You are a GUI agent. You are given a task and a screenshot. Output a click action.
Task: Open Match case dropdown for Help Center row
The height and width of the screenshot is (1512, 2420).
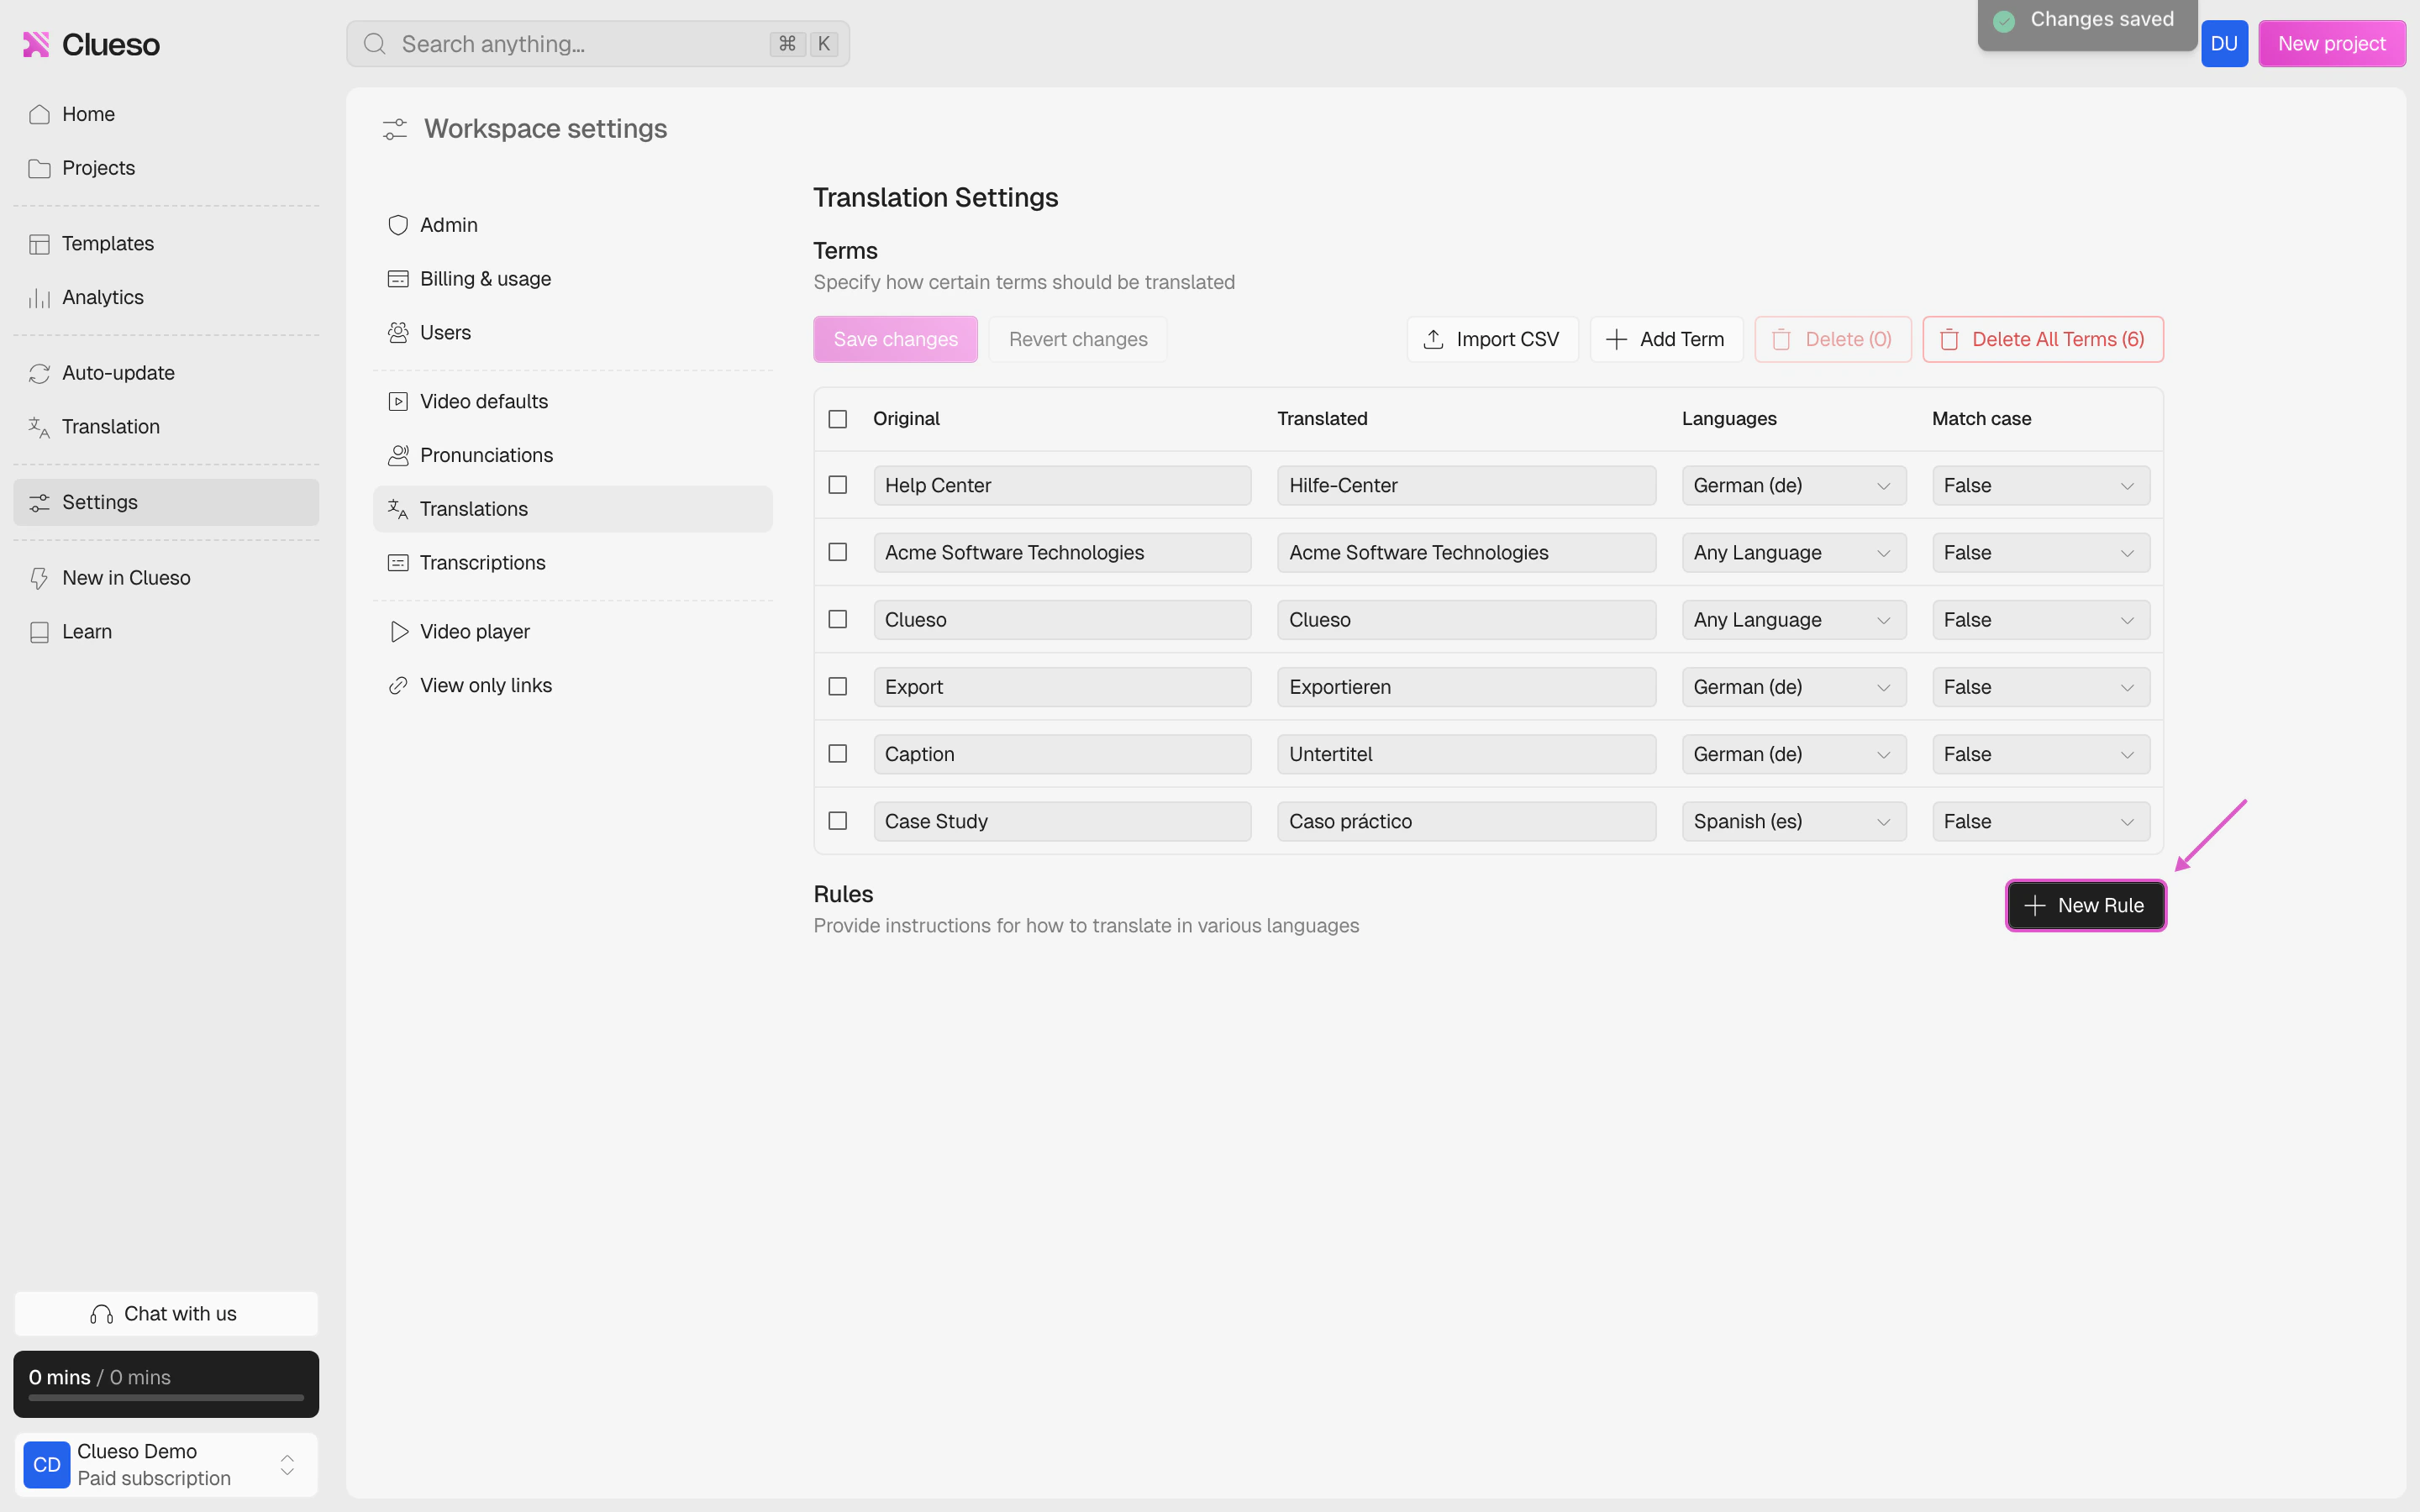click(2040, 485)
